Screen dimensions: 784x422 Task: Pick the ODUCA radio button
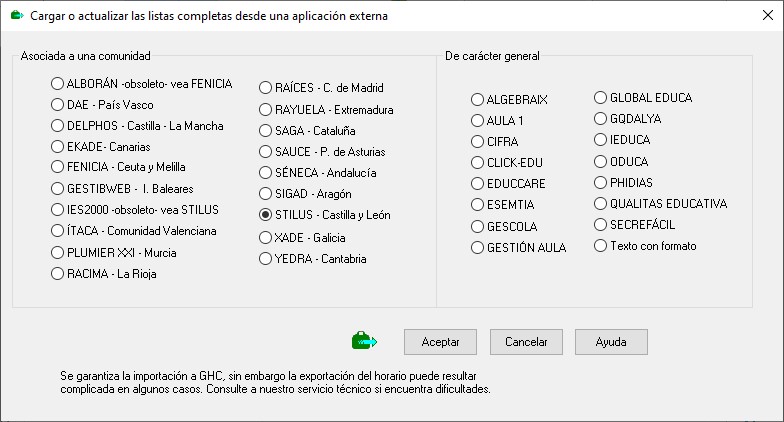(621, 162)
